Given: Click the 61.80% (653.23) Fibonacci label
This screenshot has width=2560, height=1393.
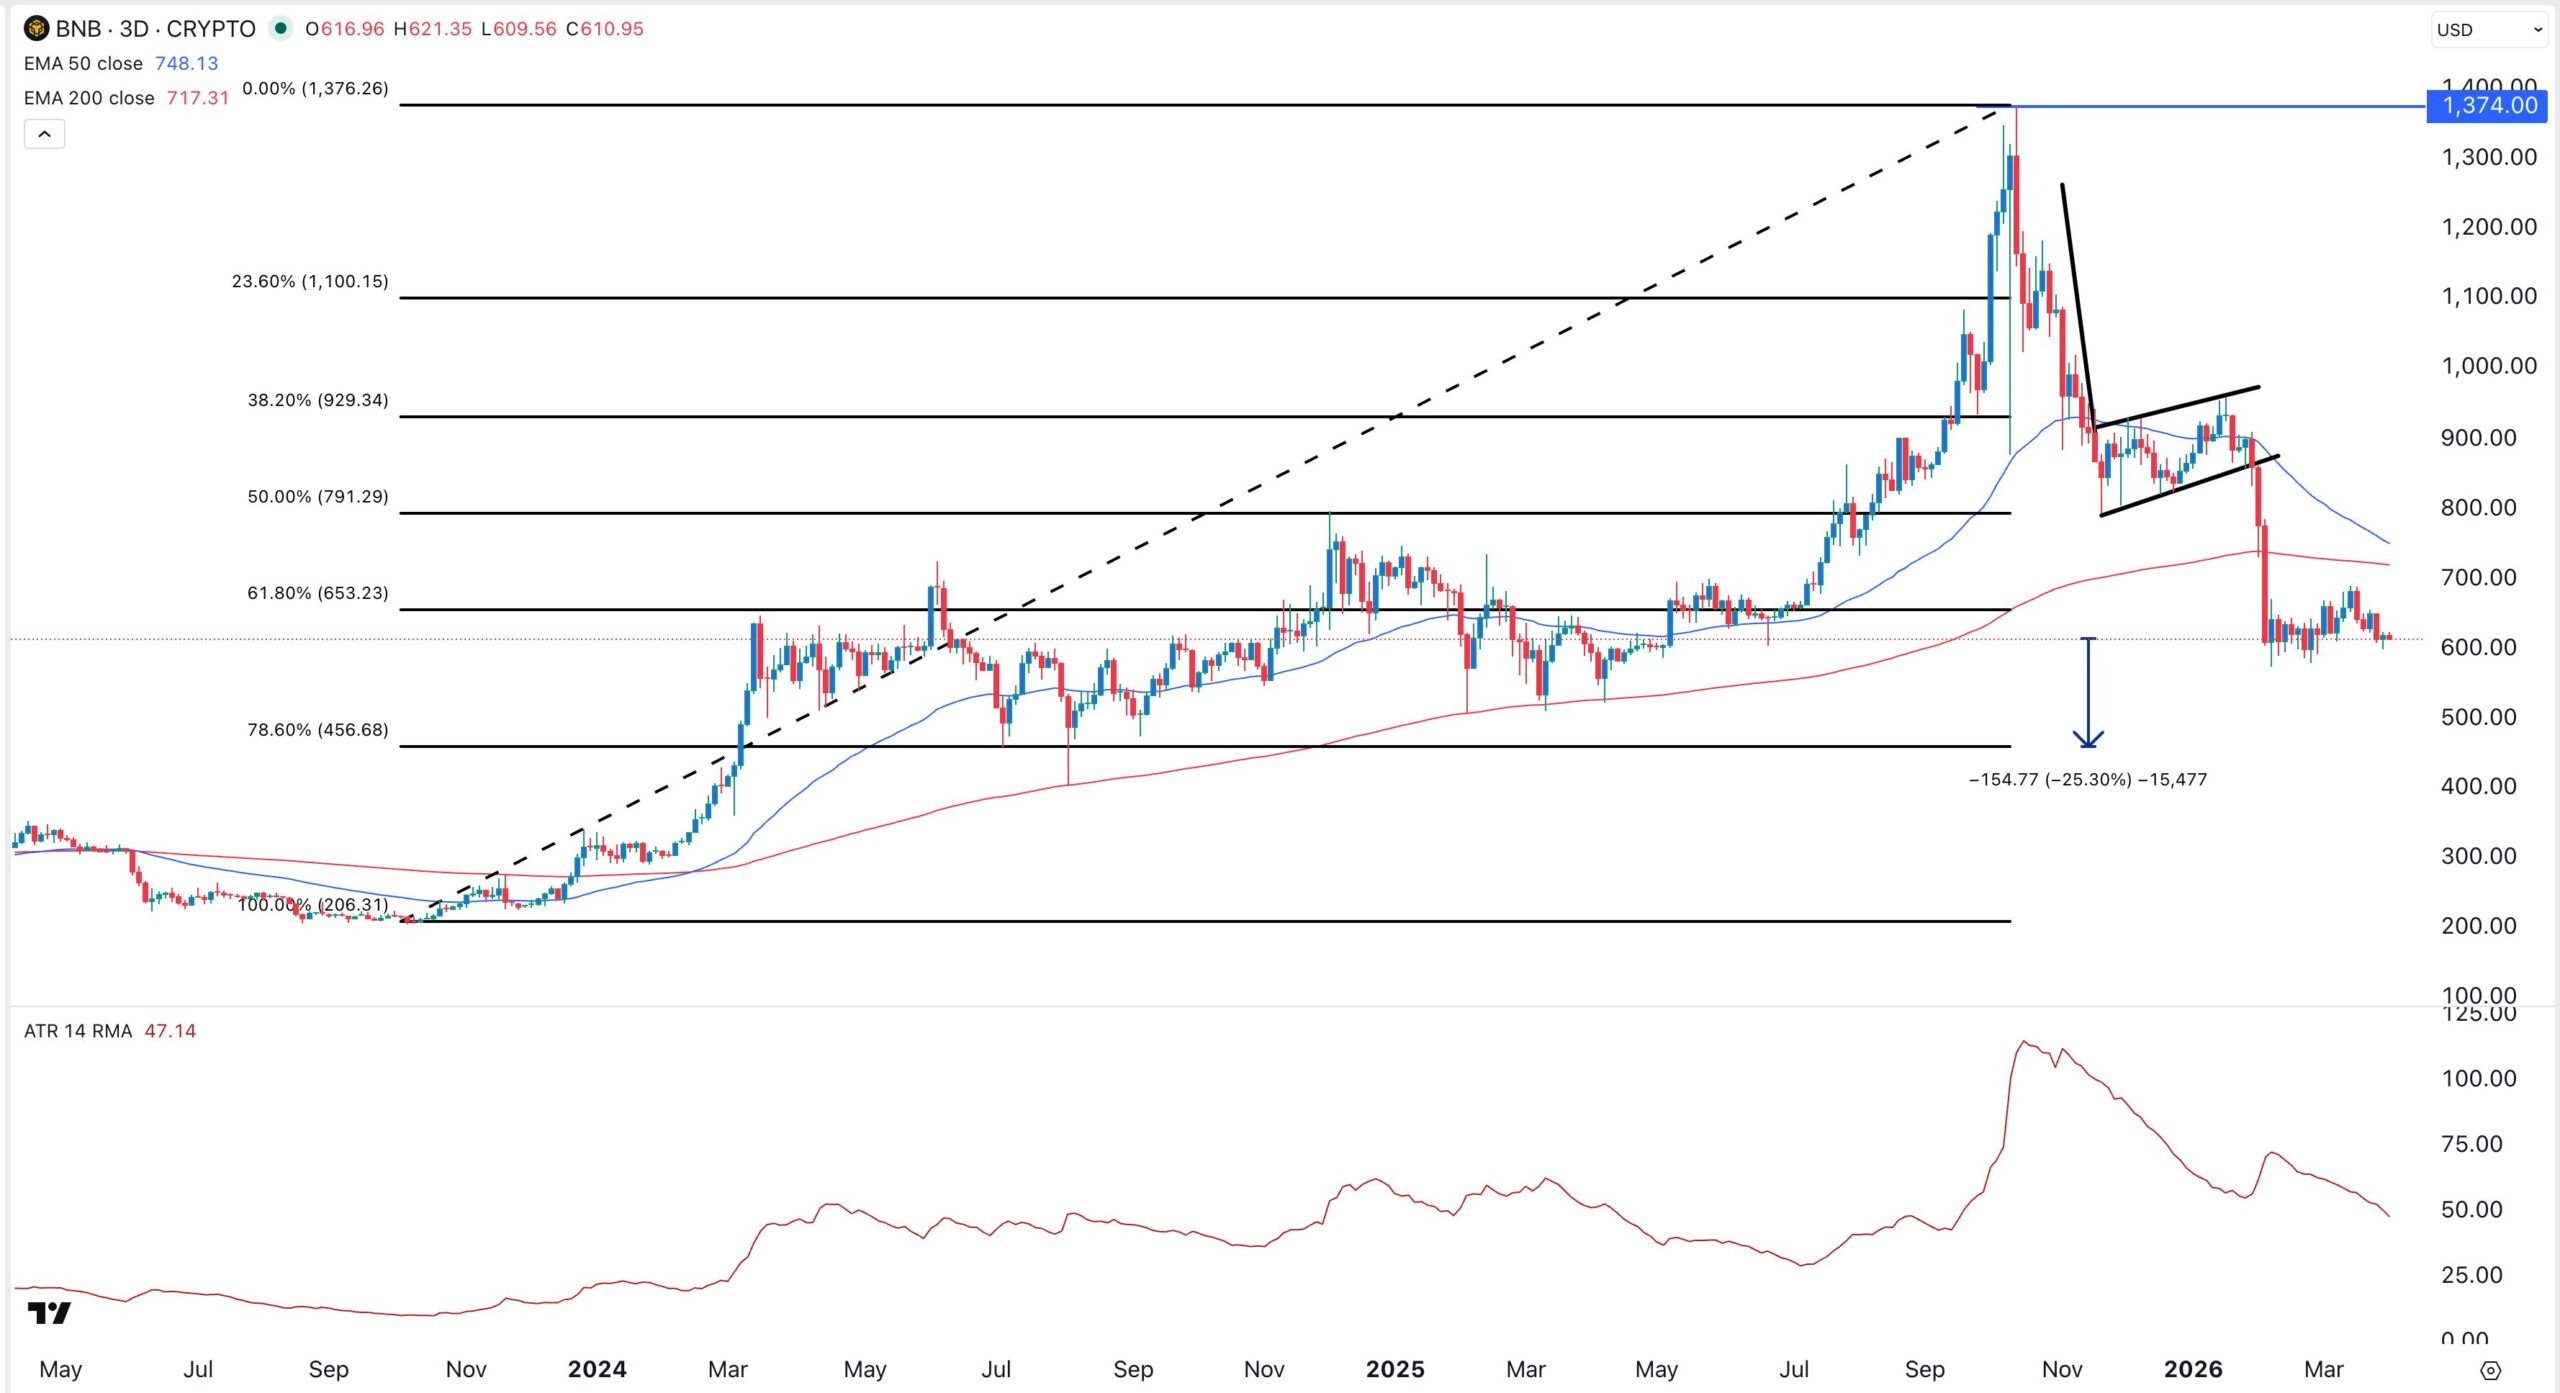Looking at the screenshot, I should (318, 593).
